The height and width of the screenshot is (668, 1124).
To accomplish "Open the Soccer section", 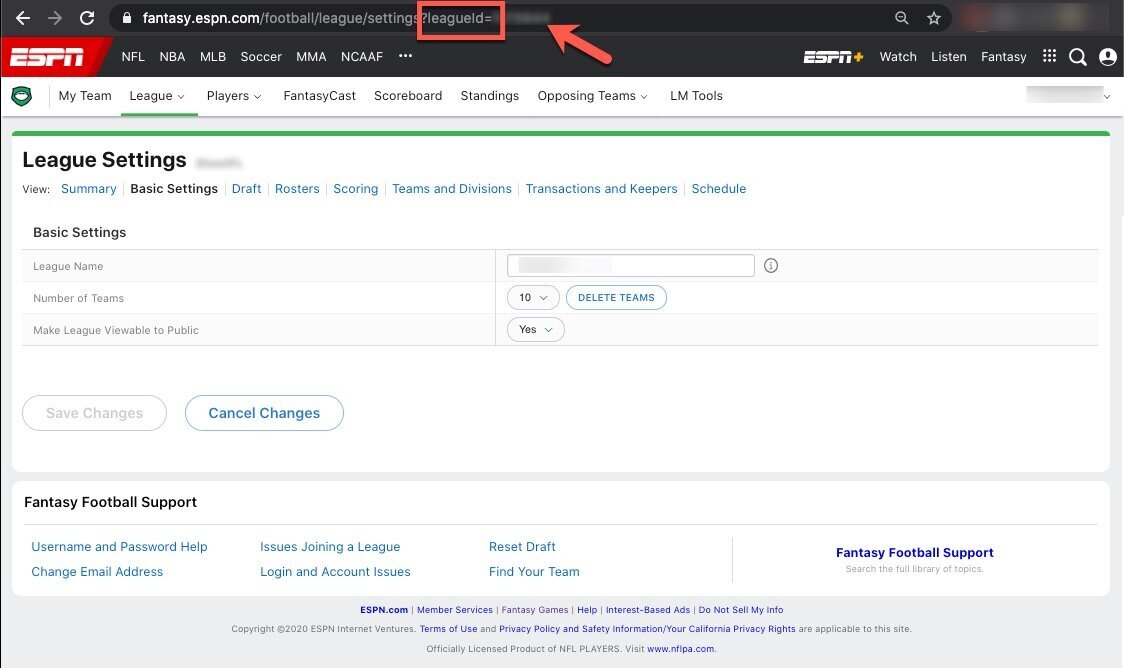I will [261, 57].
